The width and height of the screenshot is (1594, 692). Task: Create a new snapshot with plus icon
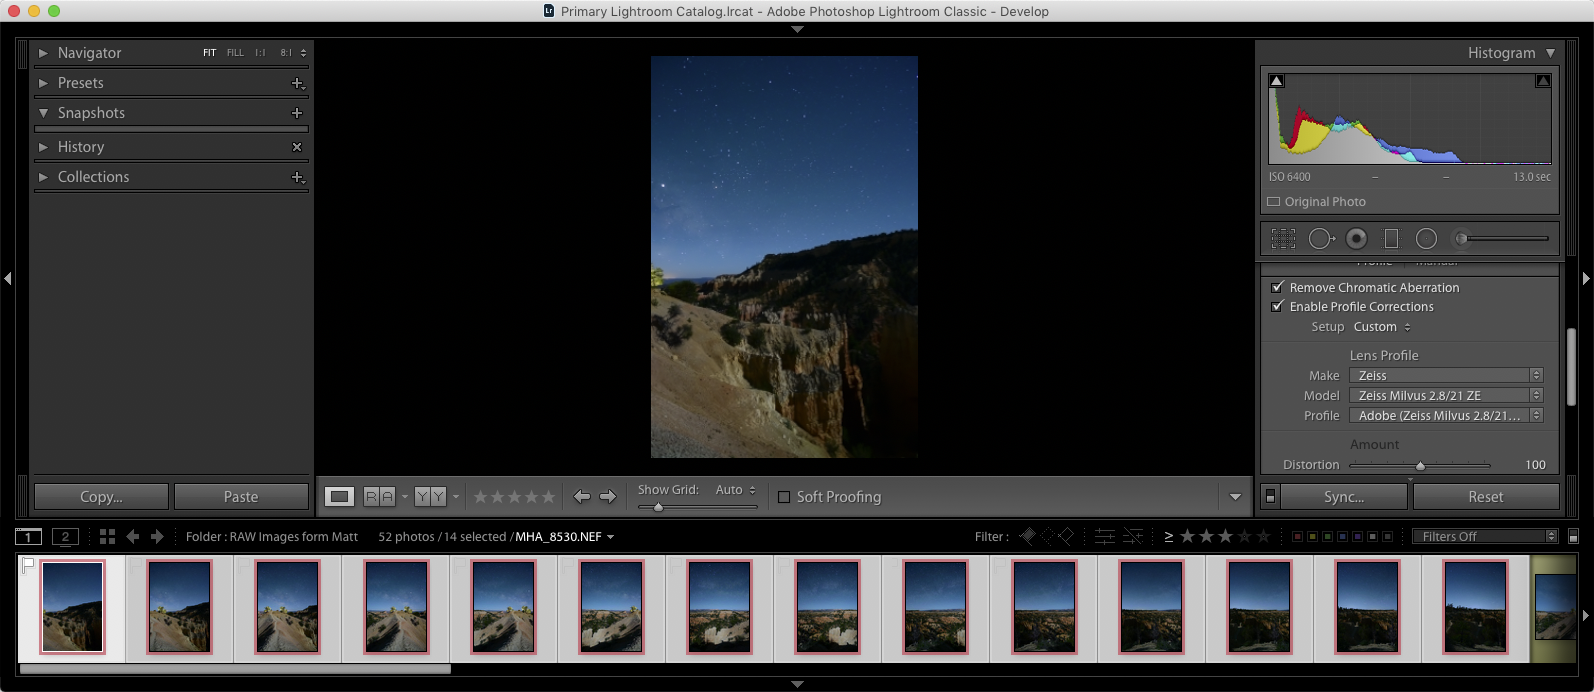coord(297,113)
